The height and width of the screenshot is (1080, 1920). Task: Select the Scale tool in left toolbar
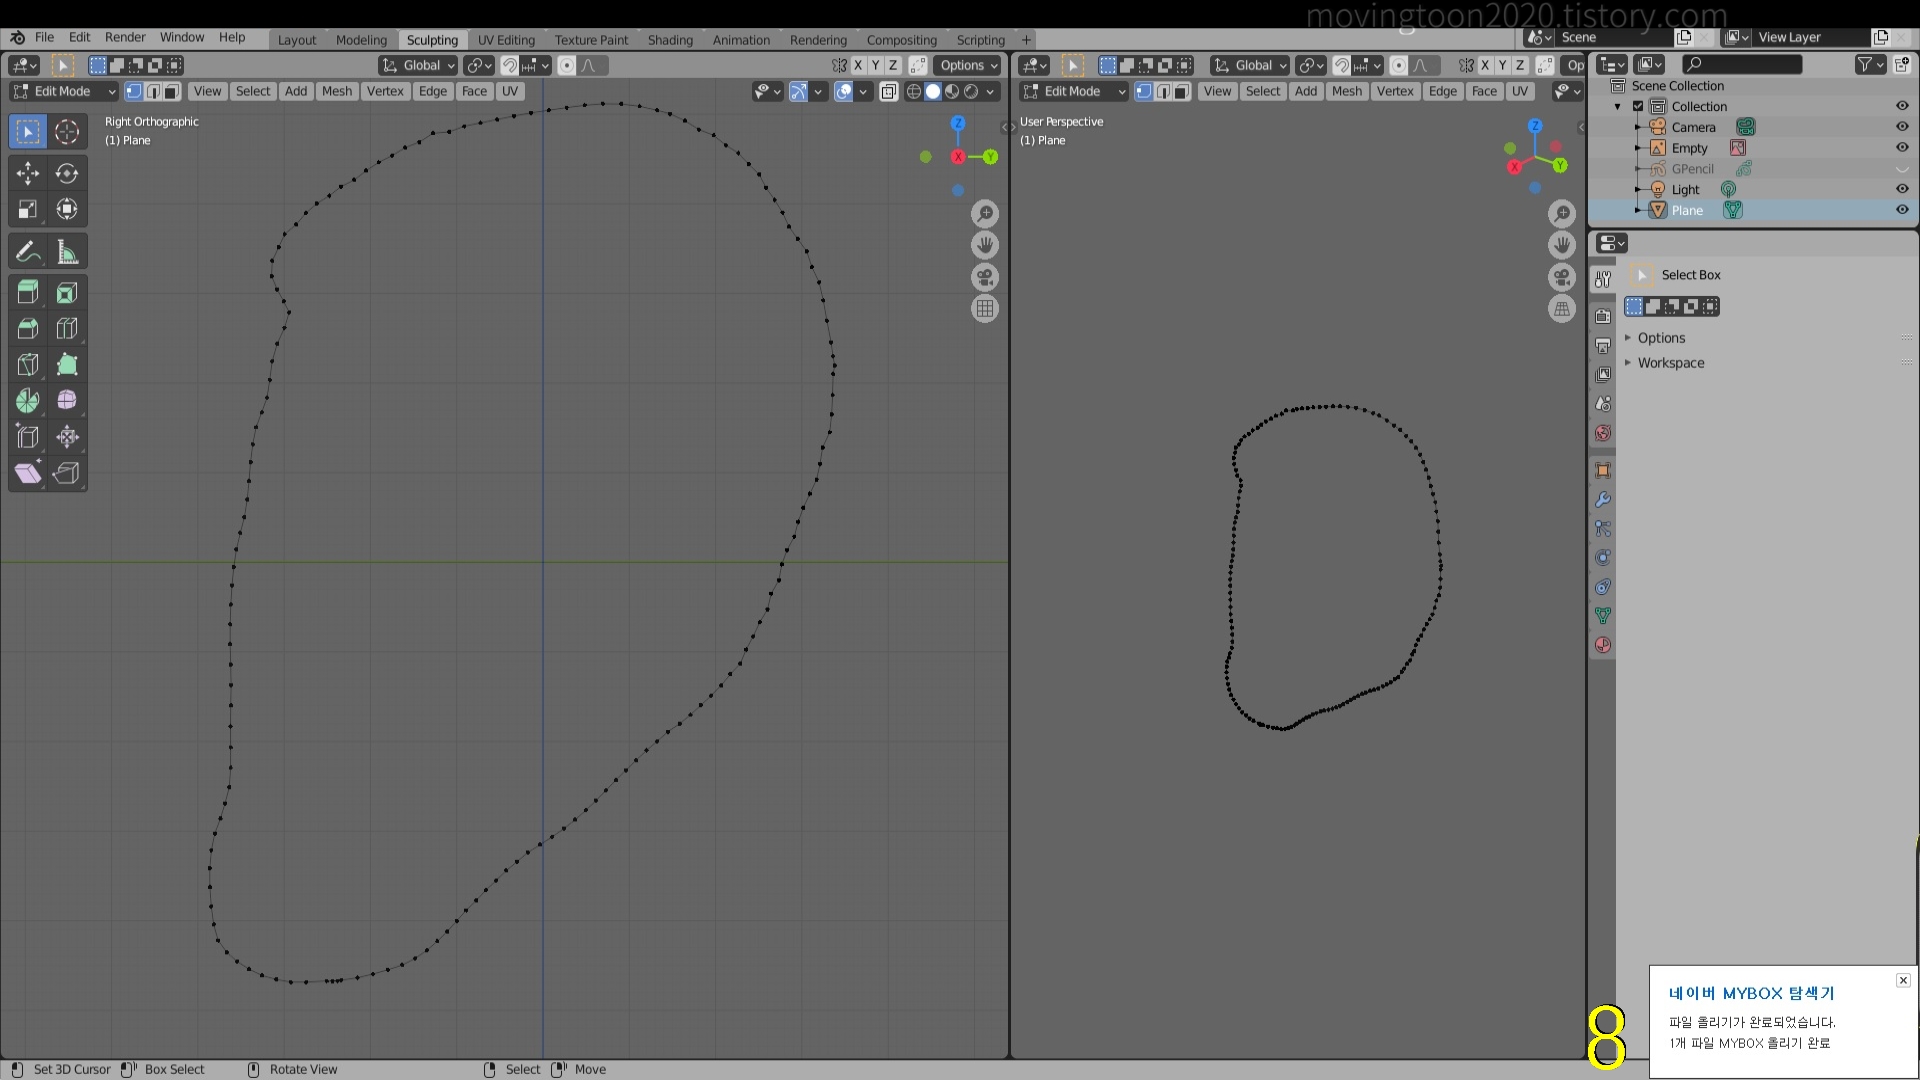(x=28, y=209)
